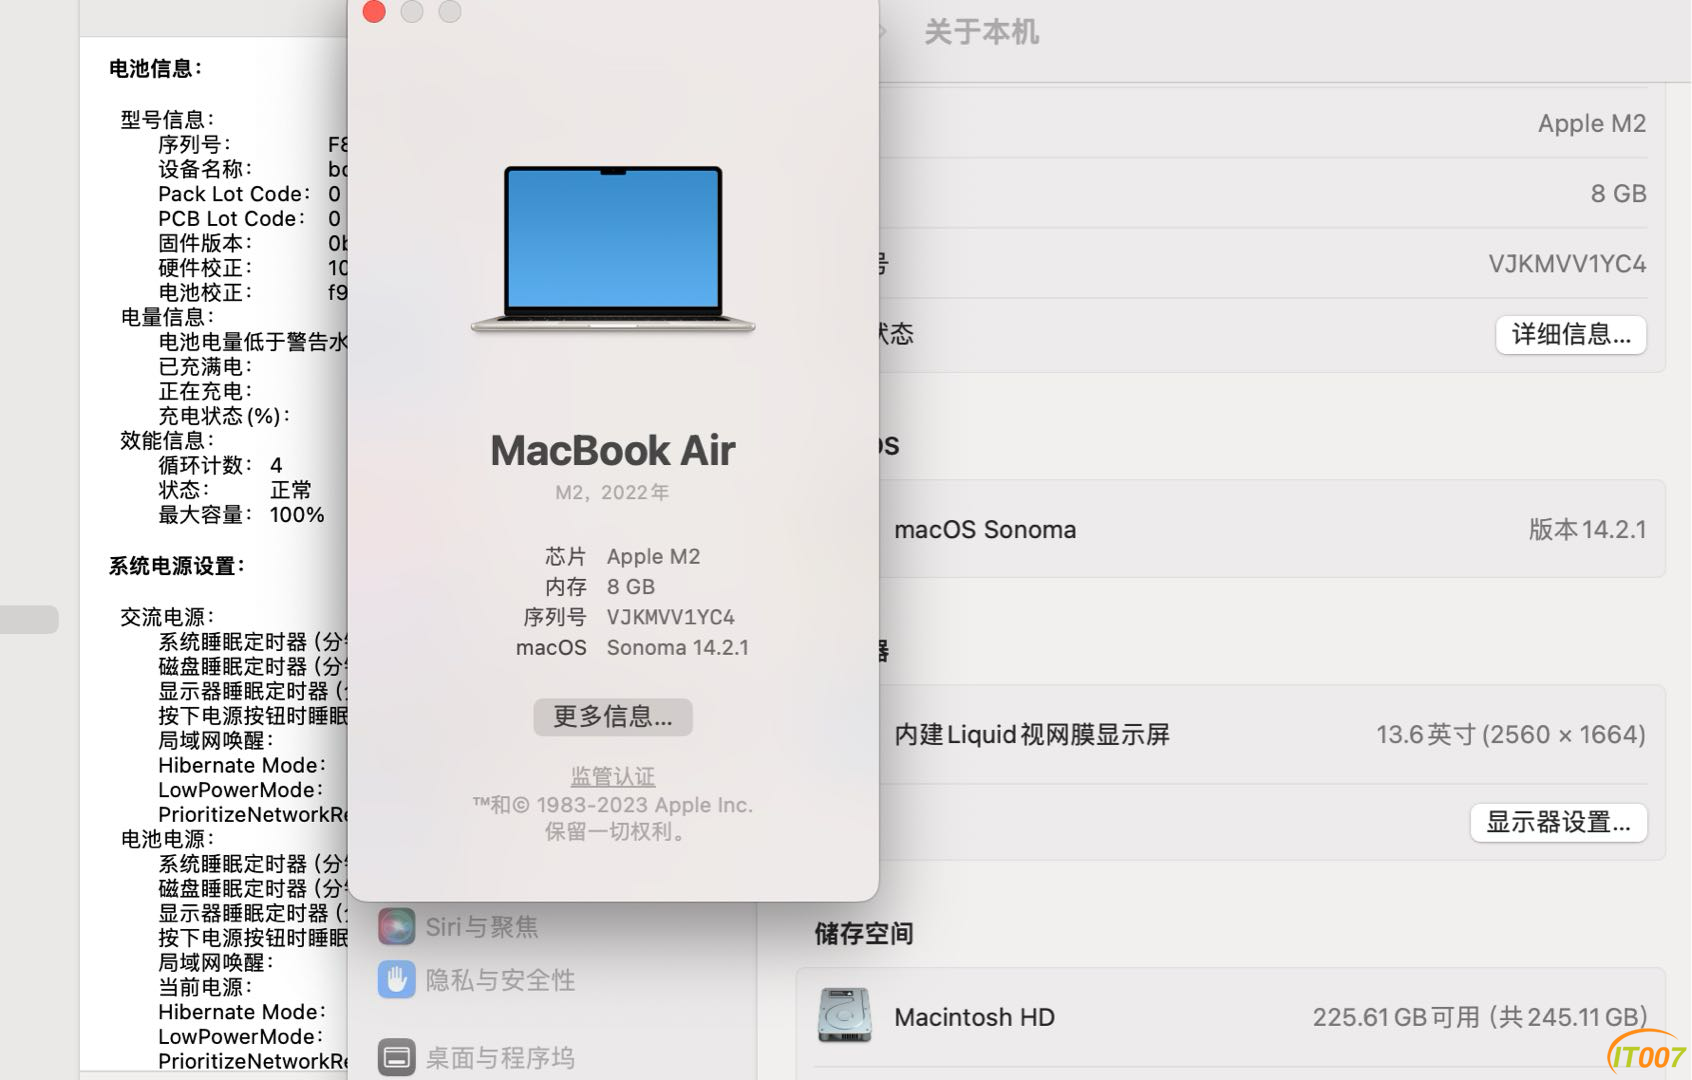Click the 详细信息... button

[x=1571, y=334]
